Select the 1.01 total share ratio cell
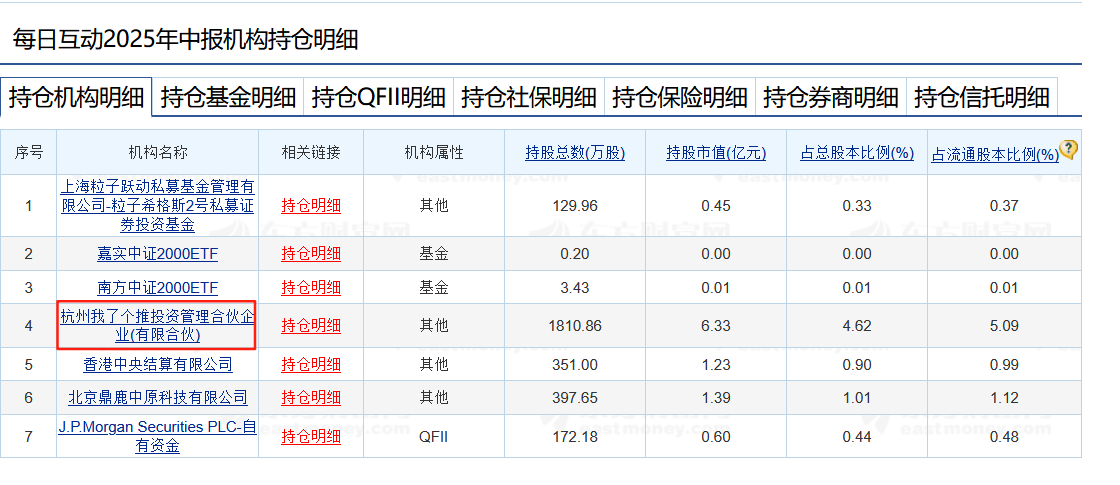 (857, 399)
